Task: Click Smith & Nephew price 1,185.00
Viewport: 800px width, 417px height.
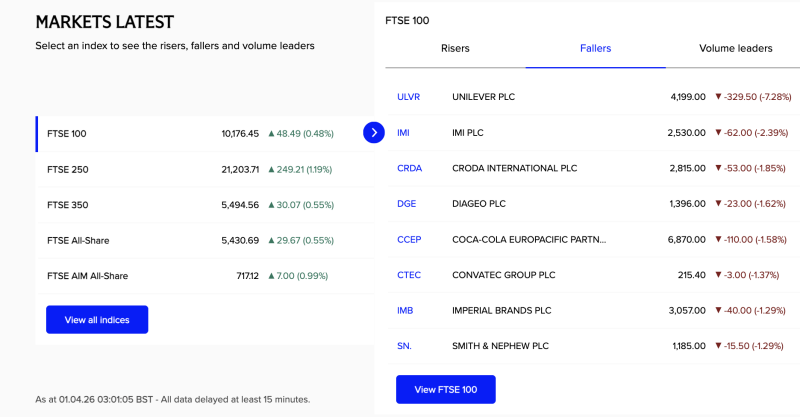Action: pos(689,346)
